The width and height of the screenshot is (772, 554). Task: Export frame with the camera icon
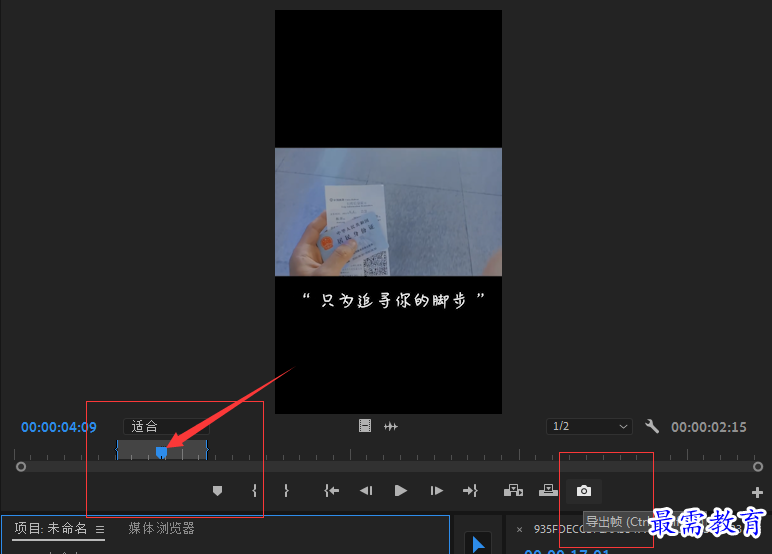[x=584, y=491]
